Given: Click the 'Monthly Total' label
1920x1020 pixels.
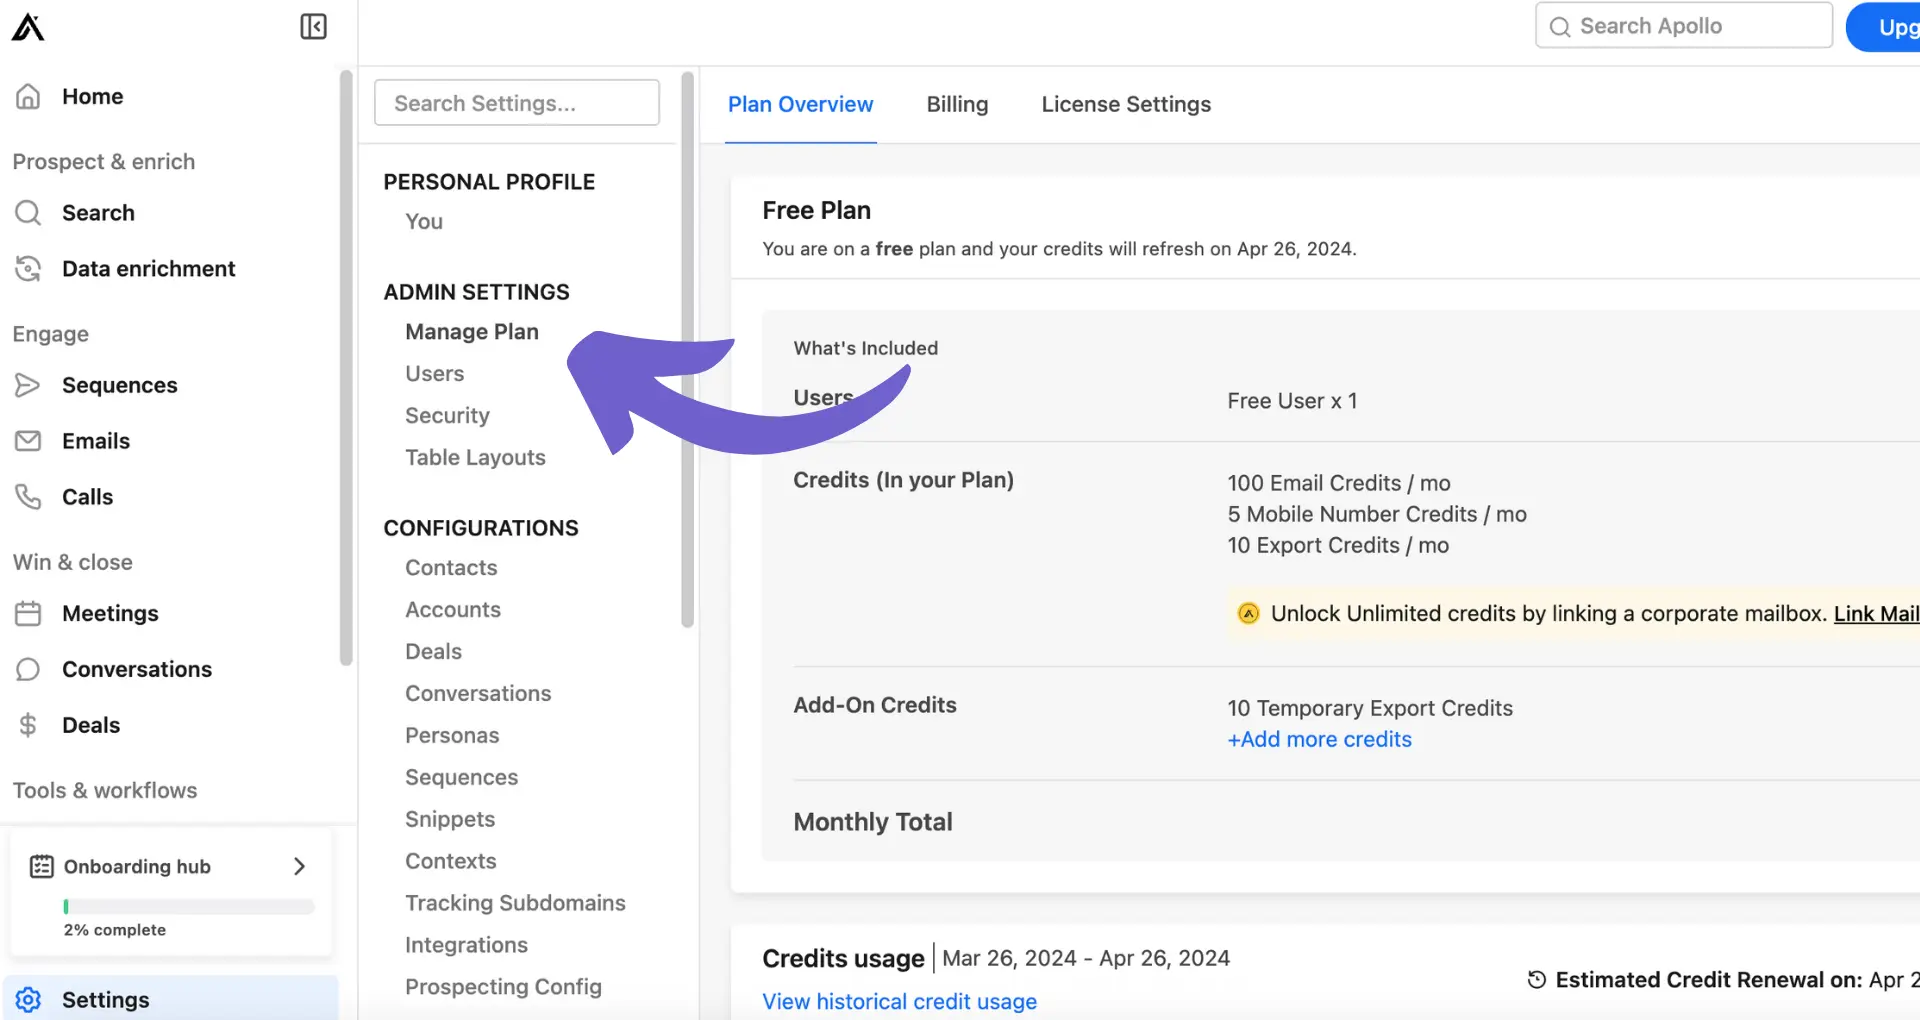Looking at the screenshot, I should [872, 822].
